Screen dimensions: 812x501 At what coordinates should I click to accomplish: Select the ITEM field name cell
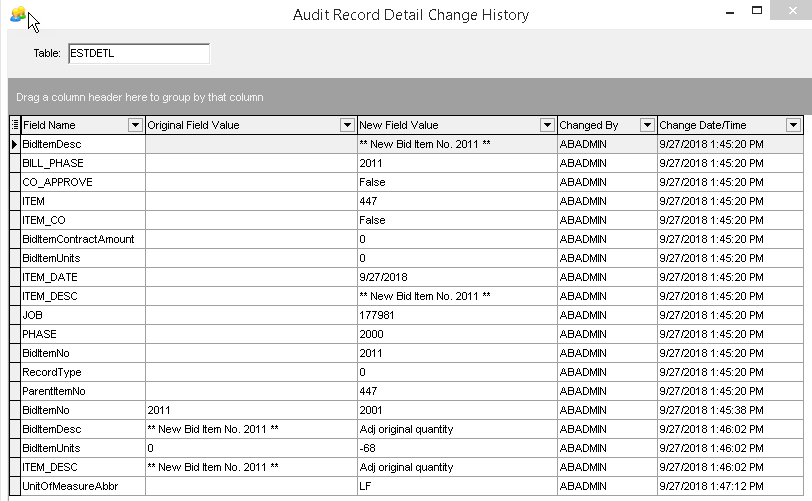tap(83, 201)
